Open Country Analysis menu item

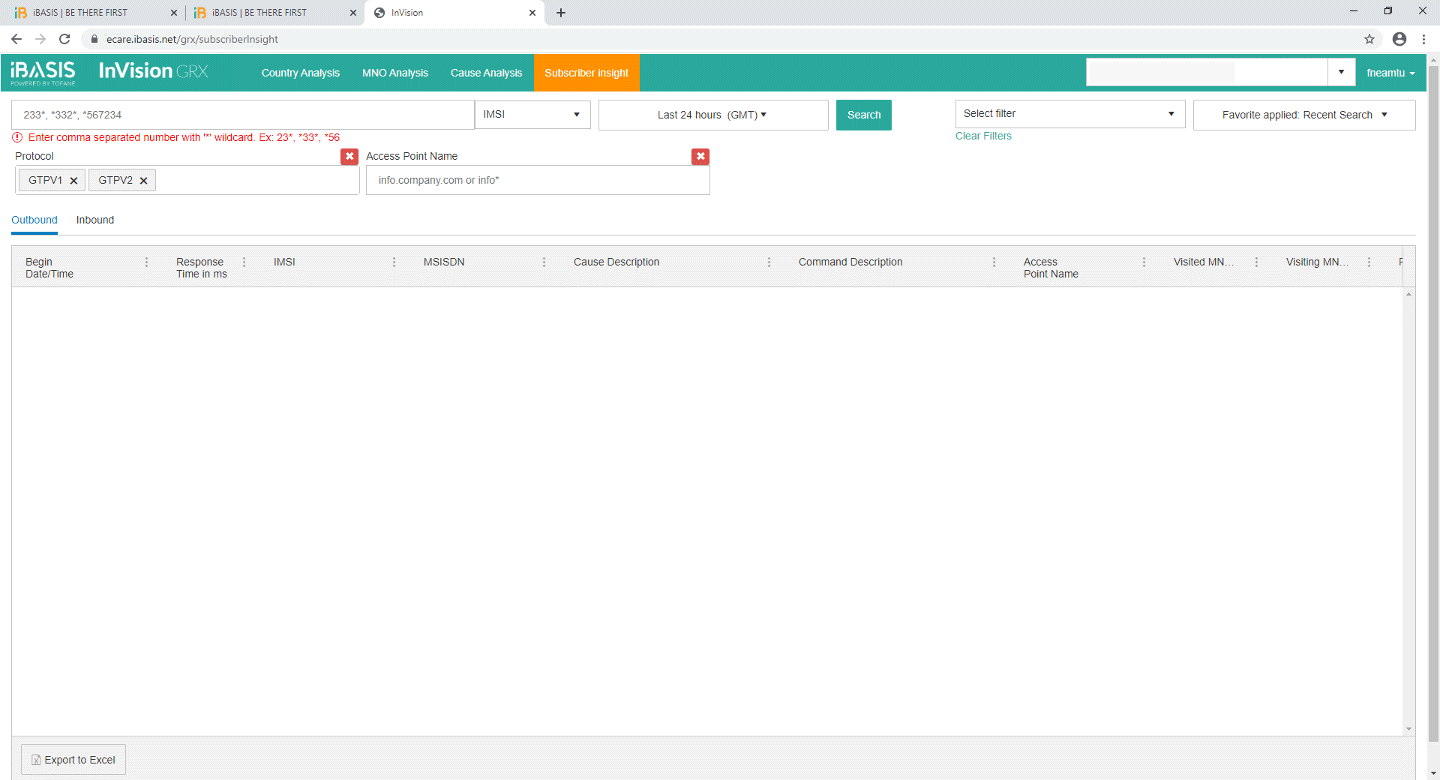pyautogui.click(x=300, y=73)
